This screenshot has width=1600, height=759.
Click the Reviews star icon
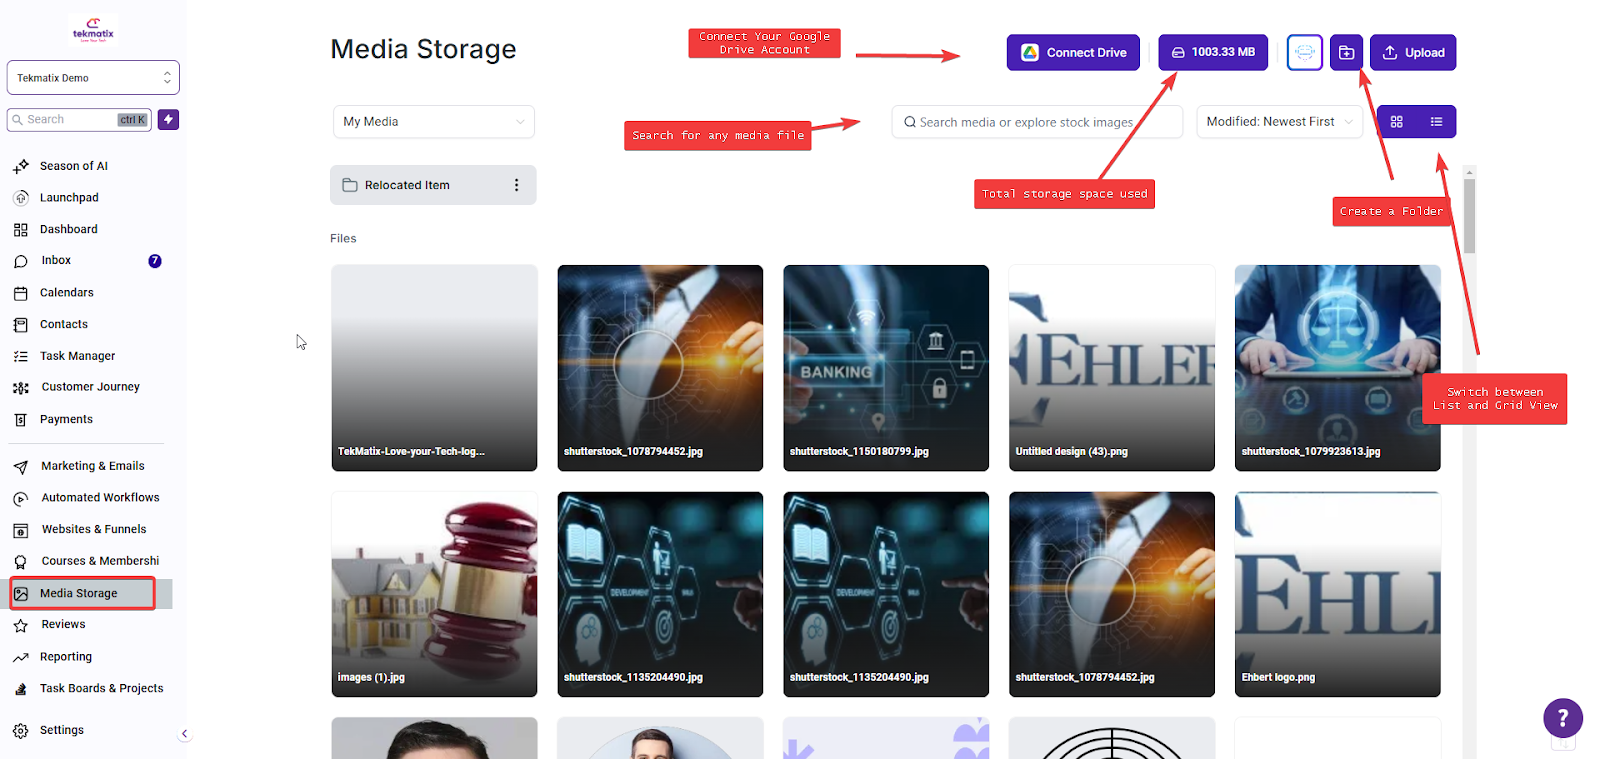[x=21, y=625]
